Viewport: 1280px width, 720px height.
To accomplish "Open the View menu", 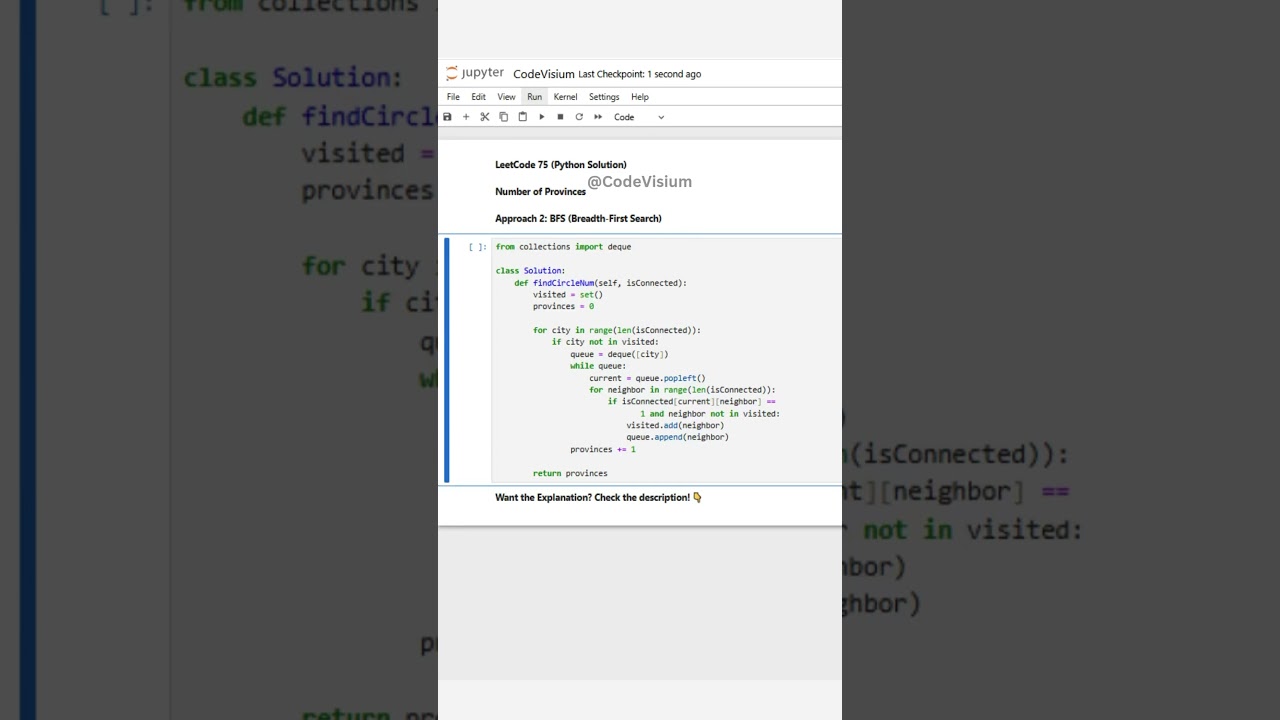I will [507, 97].
